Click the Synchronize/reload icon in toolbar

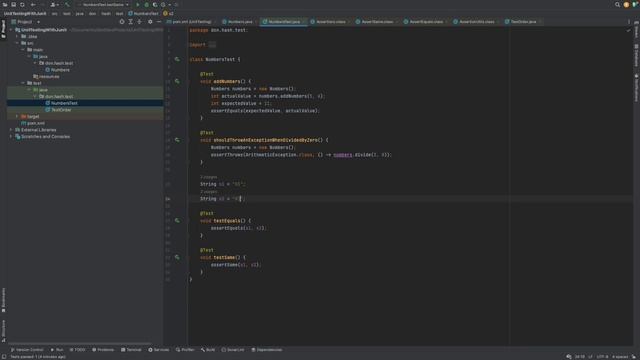point(22,4)
